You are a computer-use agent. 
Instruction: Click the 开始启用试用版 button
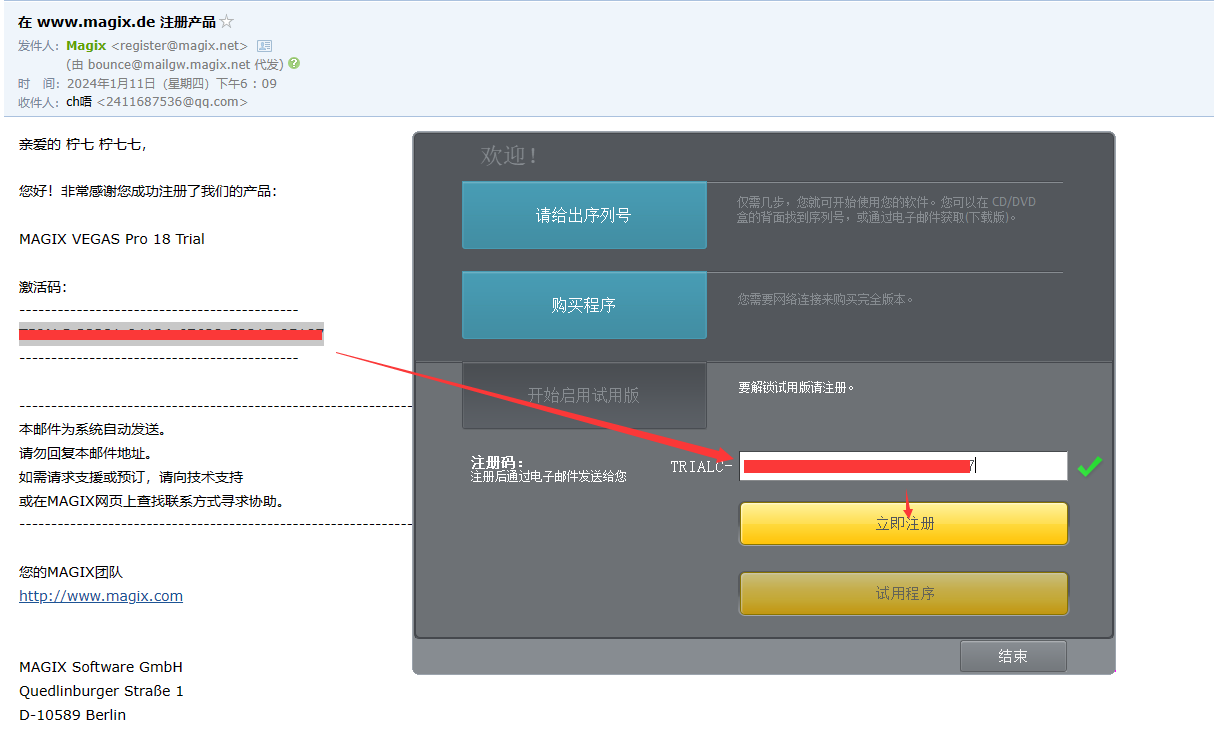(584, 395)
